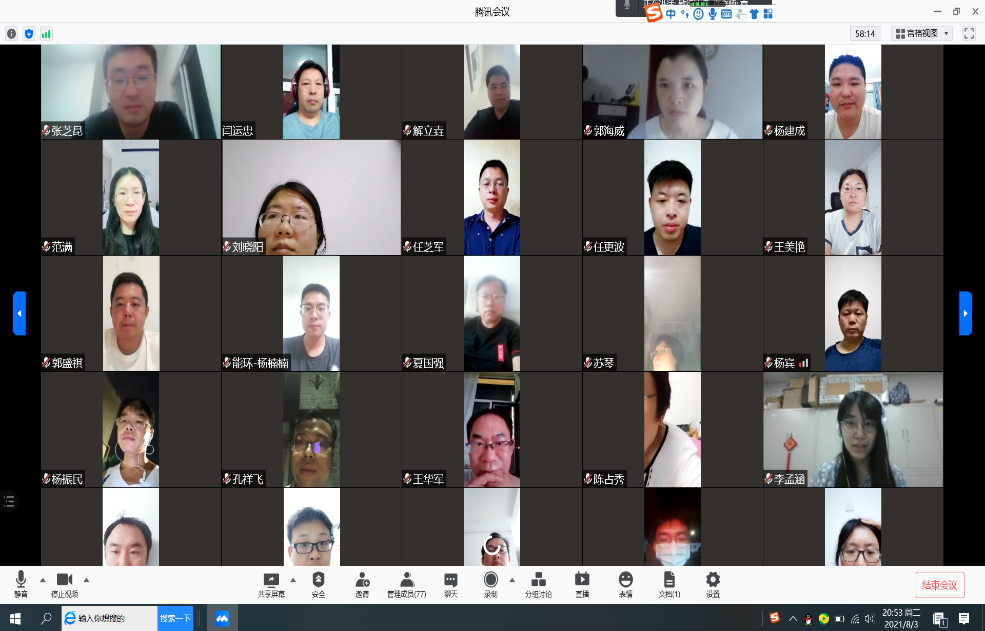Click the invite (邀请) icon
985x631 pixels.
(361, 582)
